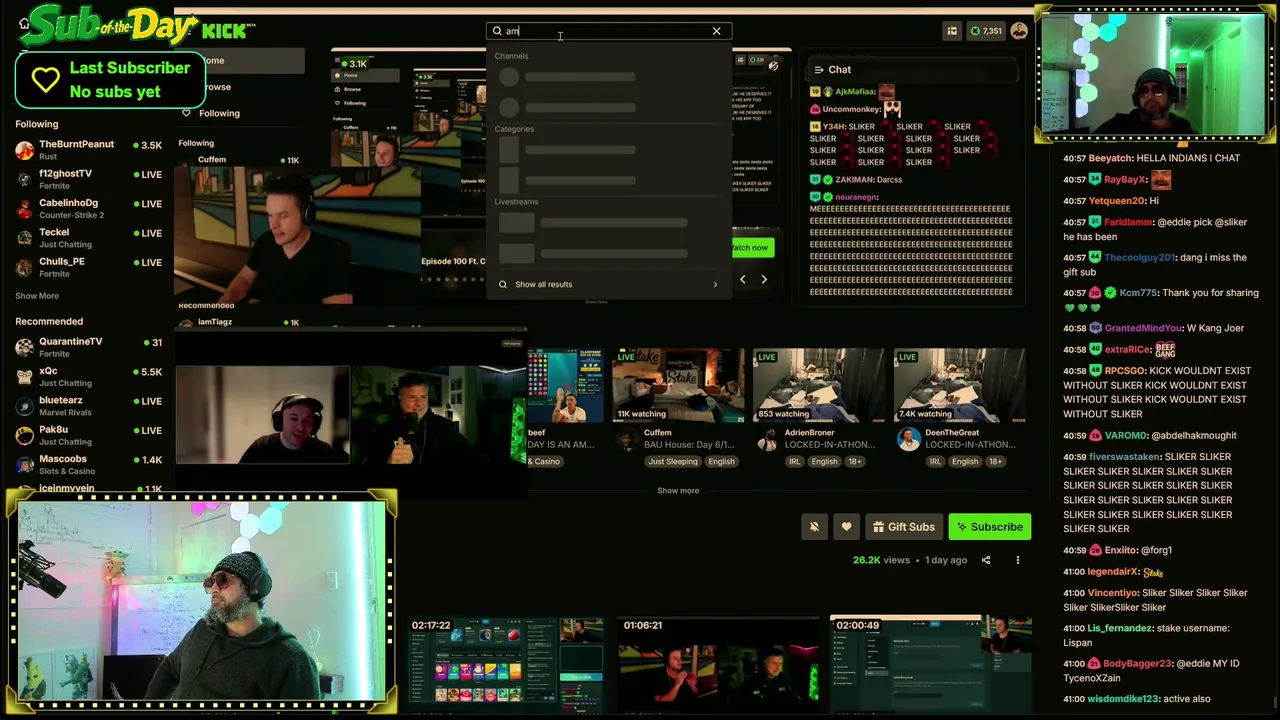The image size is (1280, 720).
Task: Open Chulls_PE channel in sidebar
Action: click(x=88, y=267)
